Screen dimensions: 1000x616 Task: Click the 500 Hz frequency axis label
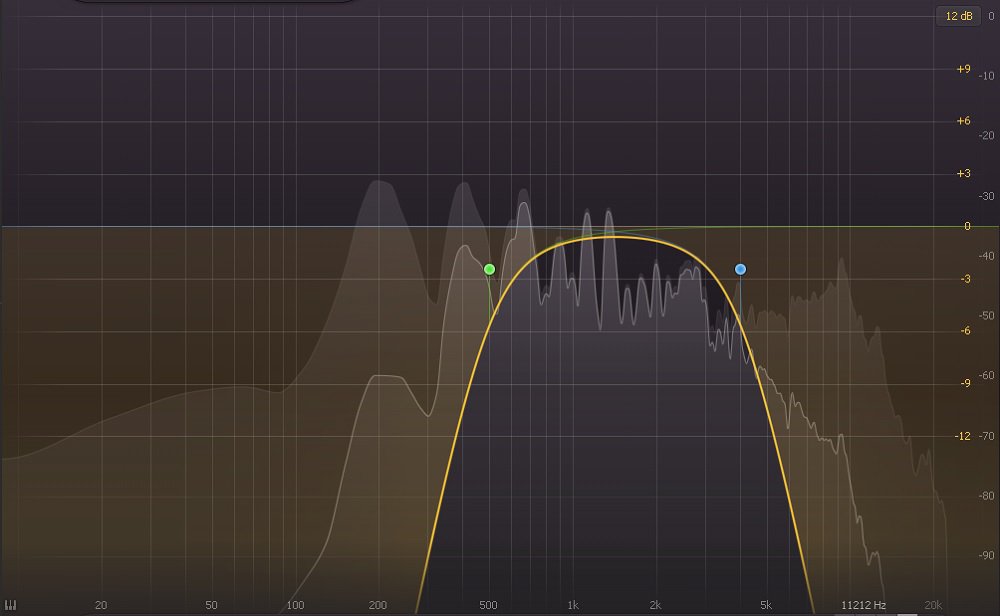pyautogui.click(x=488, y=605)
